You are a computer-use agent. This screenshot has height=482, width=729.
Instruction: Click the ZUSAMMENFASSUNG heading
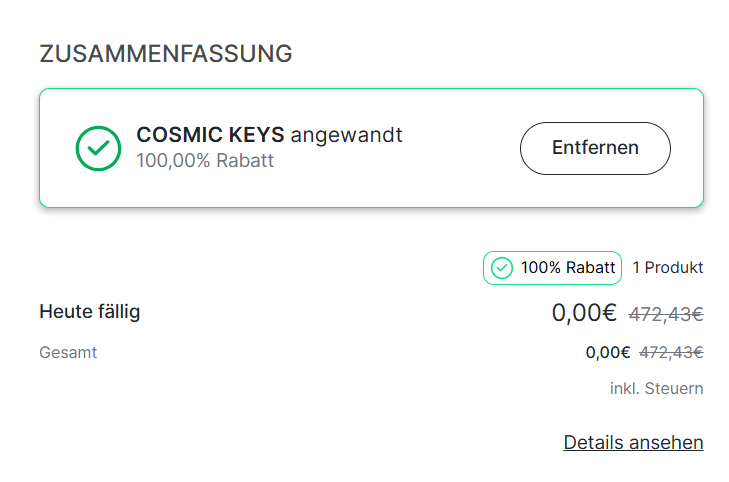point(166,54)
